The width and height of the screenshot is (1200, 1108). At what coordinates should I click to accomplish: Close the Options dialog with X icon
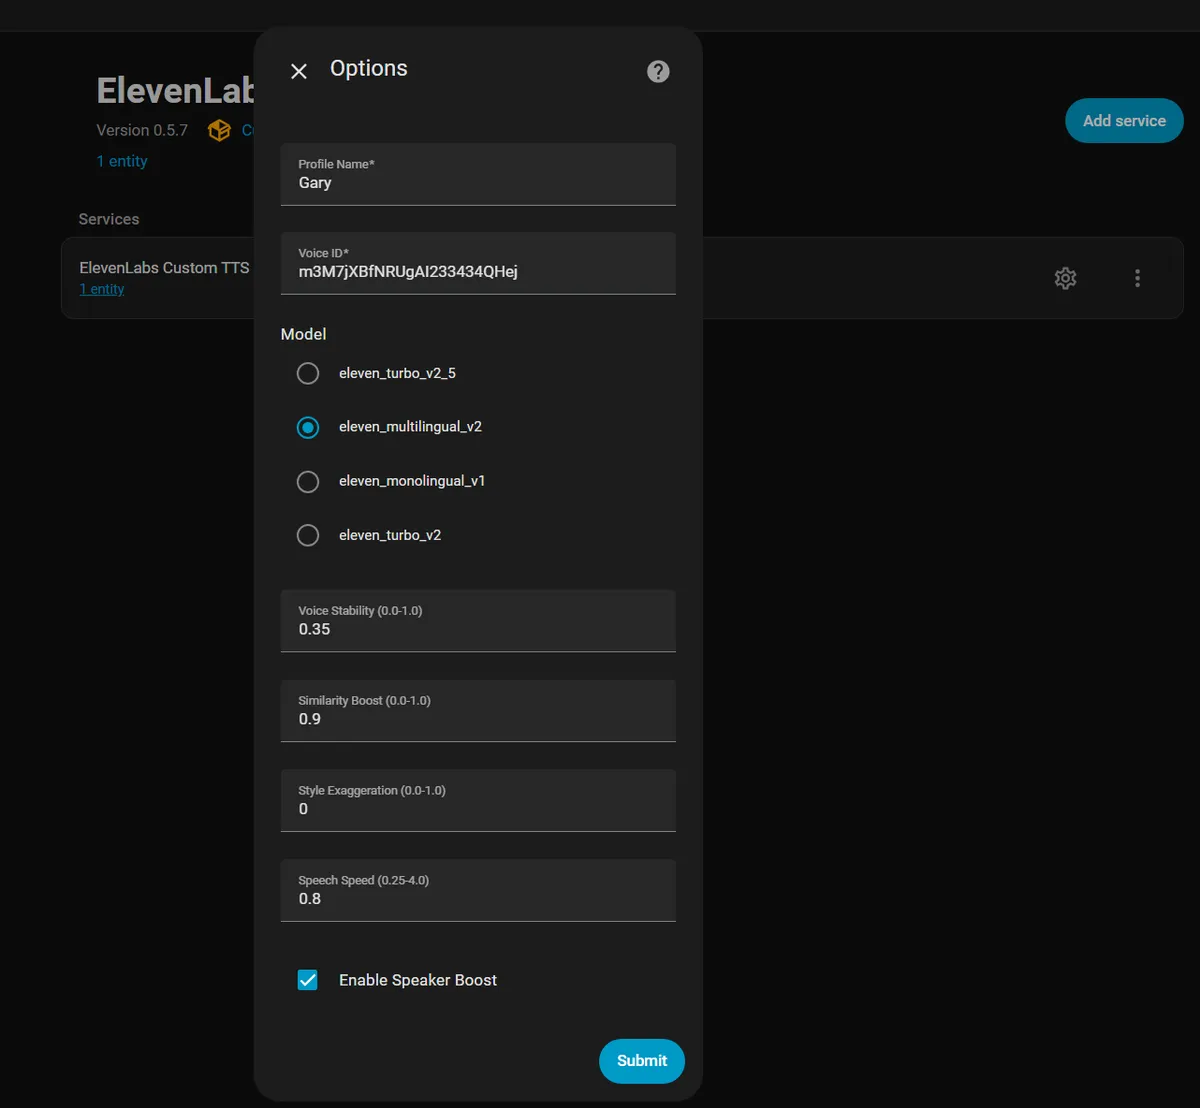click(299, 71)
